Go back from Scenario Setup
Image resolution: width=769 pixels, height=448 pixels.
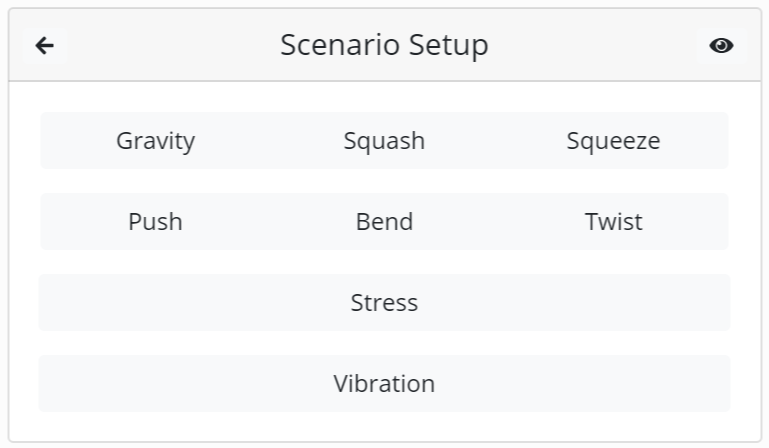45,46
